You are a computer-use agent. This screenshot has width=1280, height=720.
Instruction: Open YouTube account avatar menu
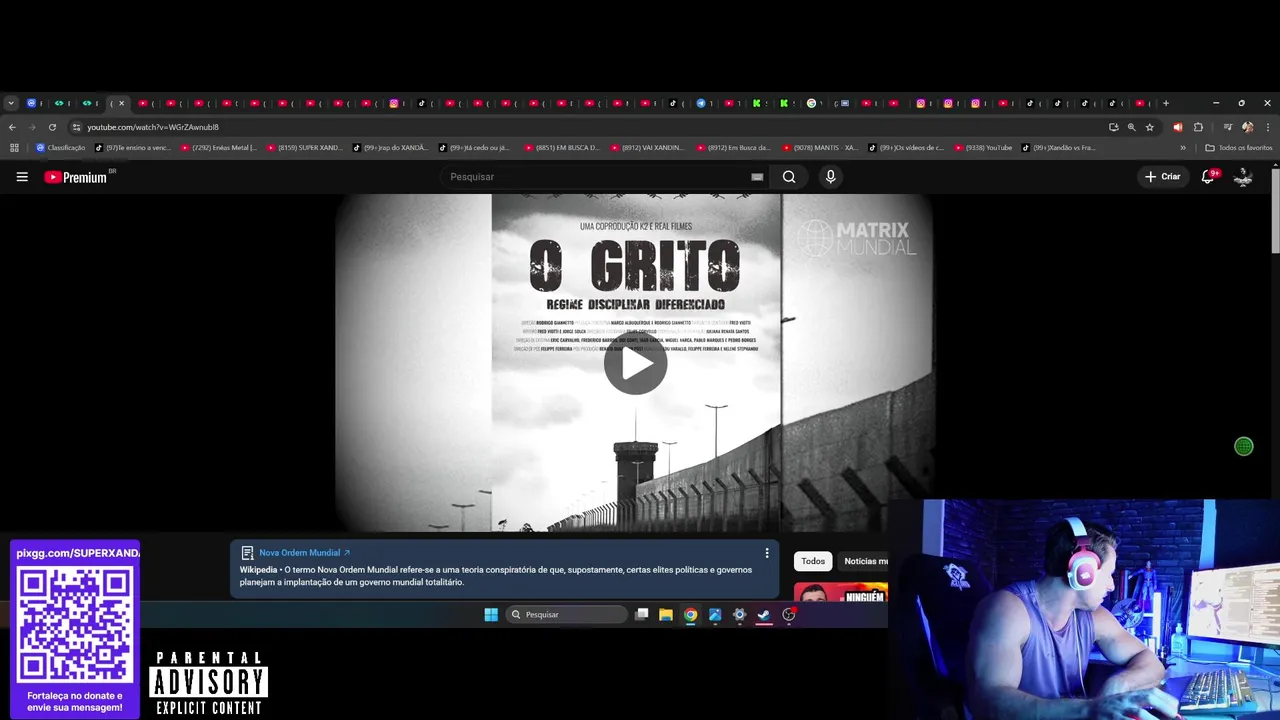[1243, 177]
